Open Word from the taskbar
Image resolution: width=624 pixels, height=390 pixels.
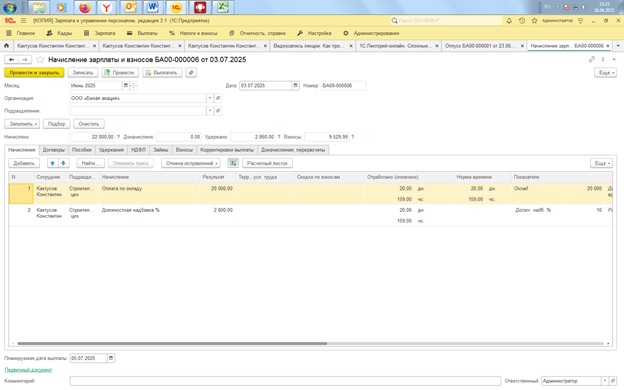(153, 7)
